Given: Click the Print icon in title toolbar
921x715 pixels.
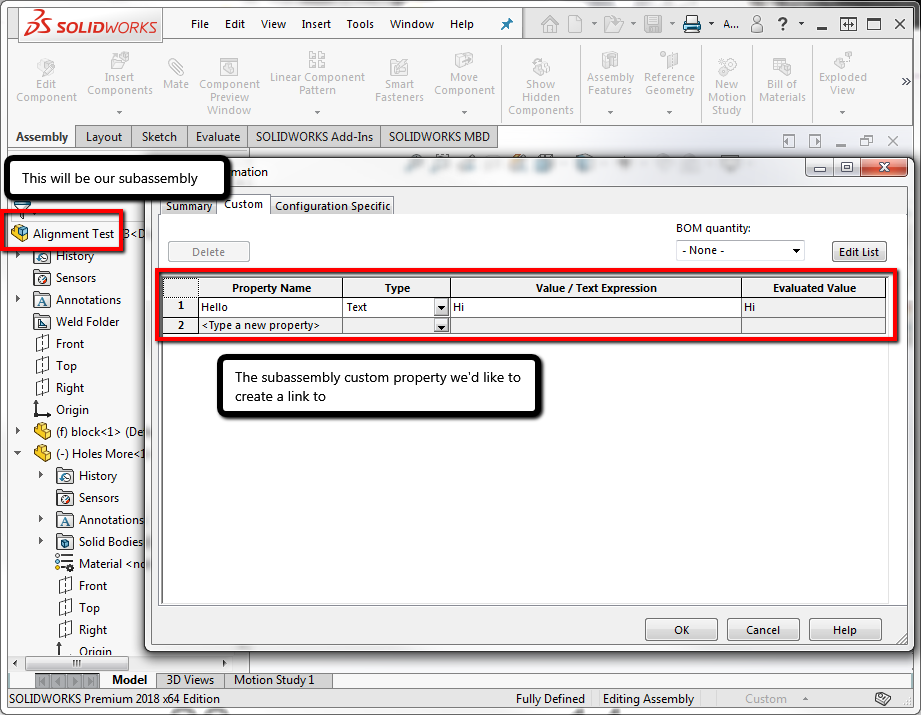Looking at the screenshot, I should pyautogui.click(x=692, y=24).
